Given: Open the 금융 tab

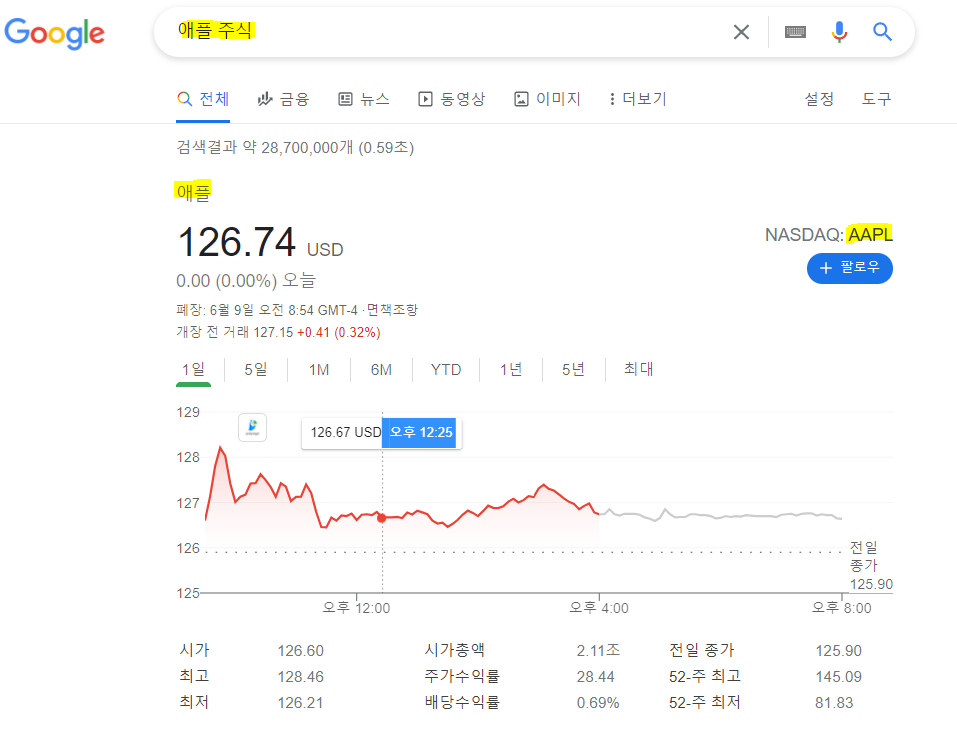Looking at the screenshot, I should pyautogui.click(x=284, y=99).
